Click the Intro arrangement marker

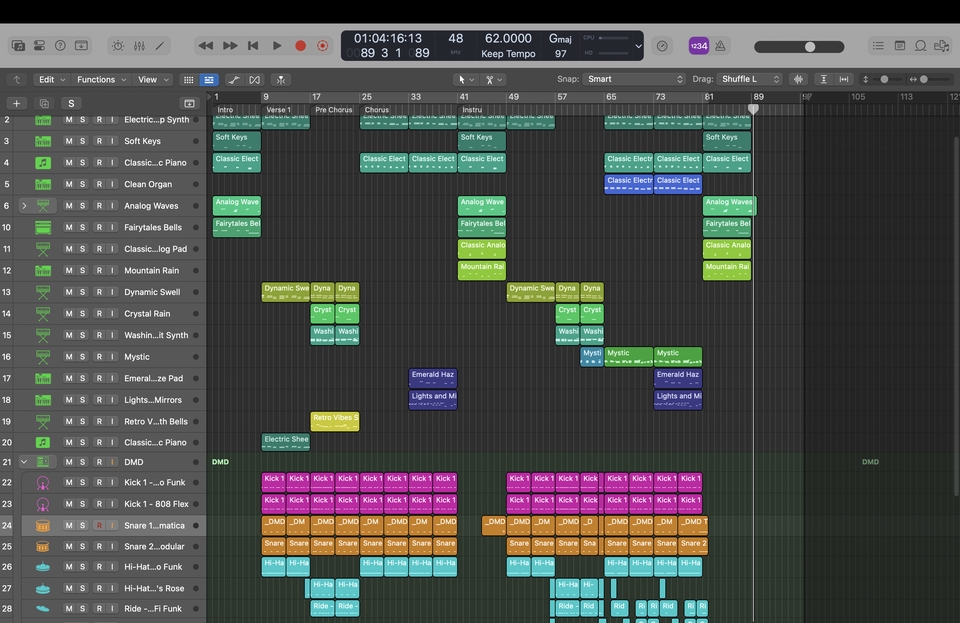pos(225,110)
